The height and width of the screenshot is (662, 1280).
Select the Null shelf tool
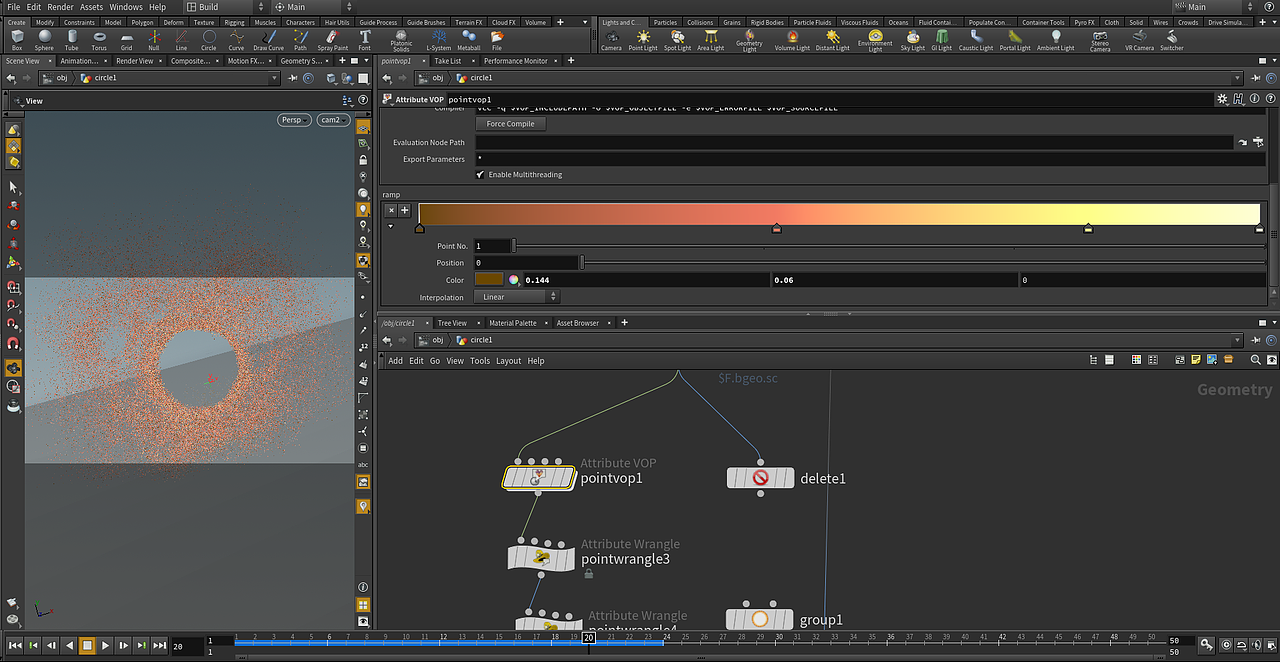(153, 40)
